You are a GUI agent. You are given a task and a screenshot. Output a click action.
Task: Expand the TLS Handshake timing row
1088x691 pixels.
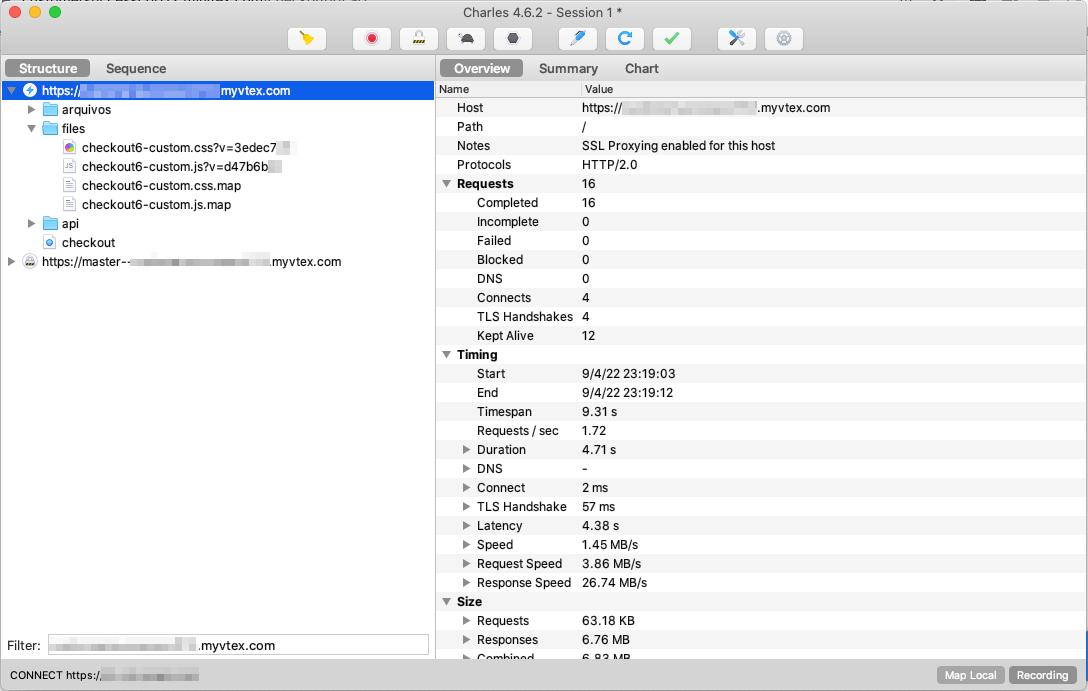(x=466, y=506)
